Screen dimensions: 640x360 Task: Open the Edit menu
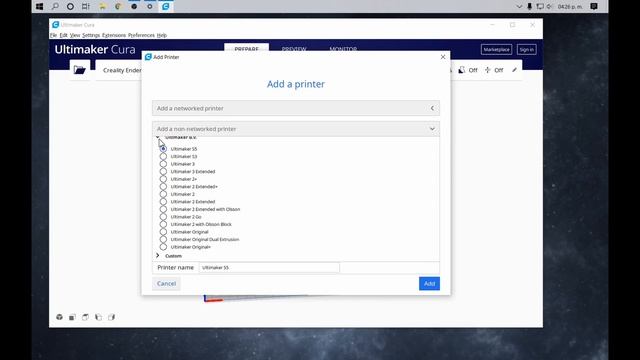(63, 36)
